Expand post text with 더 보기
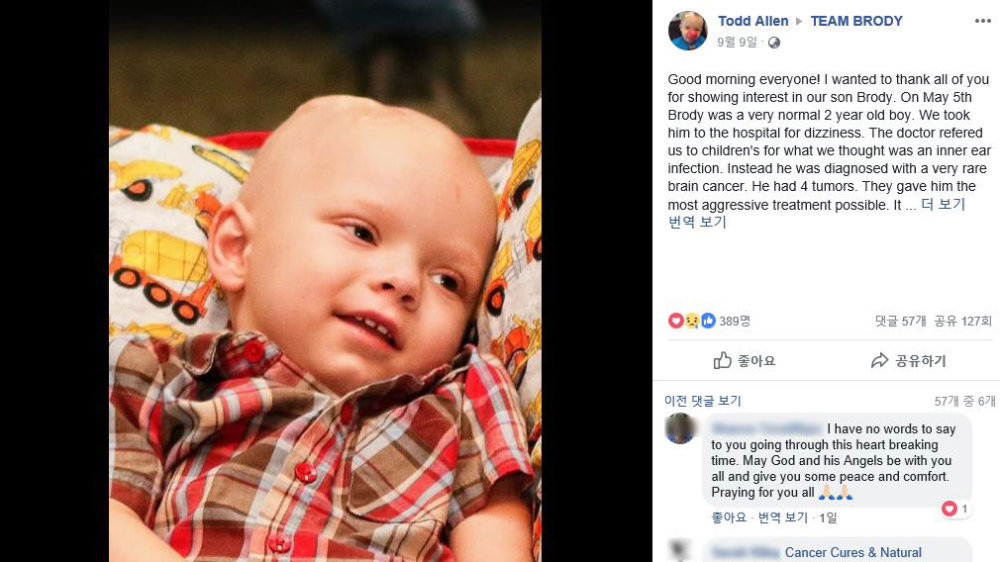 click(943, 205)
